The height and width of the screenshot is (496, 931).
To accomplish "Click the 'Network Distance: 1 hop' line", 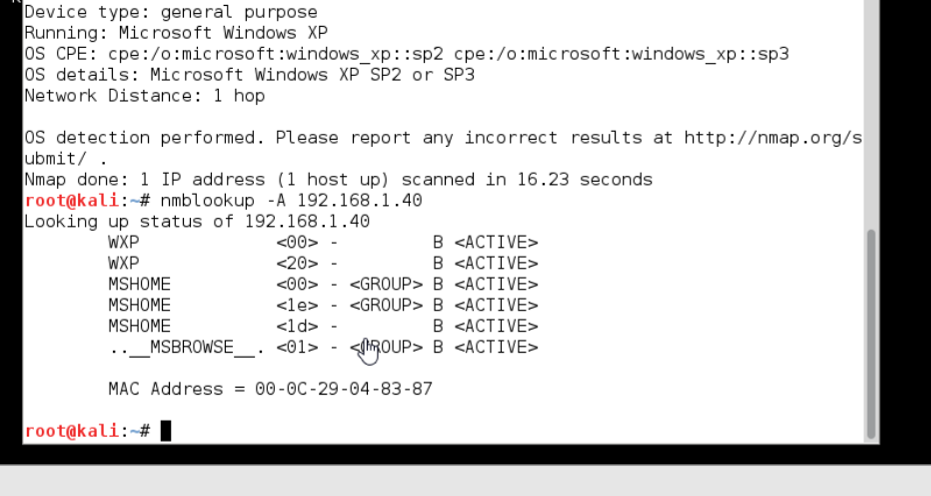I will click(144, 96).
